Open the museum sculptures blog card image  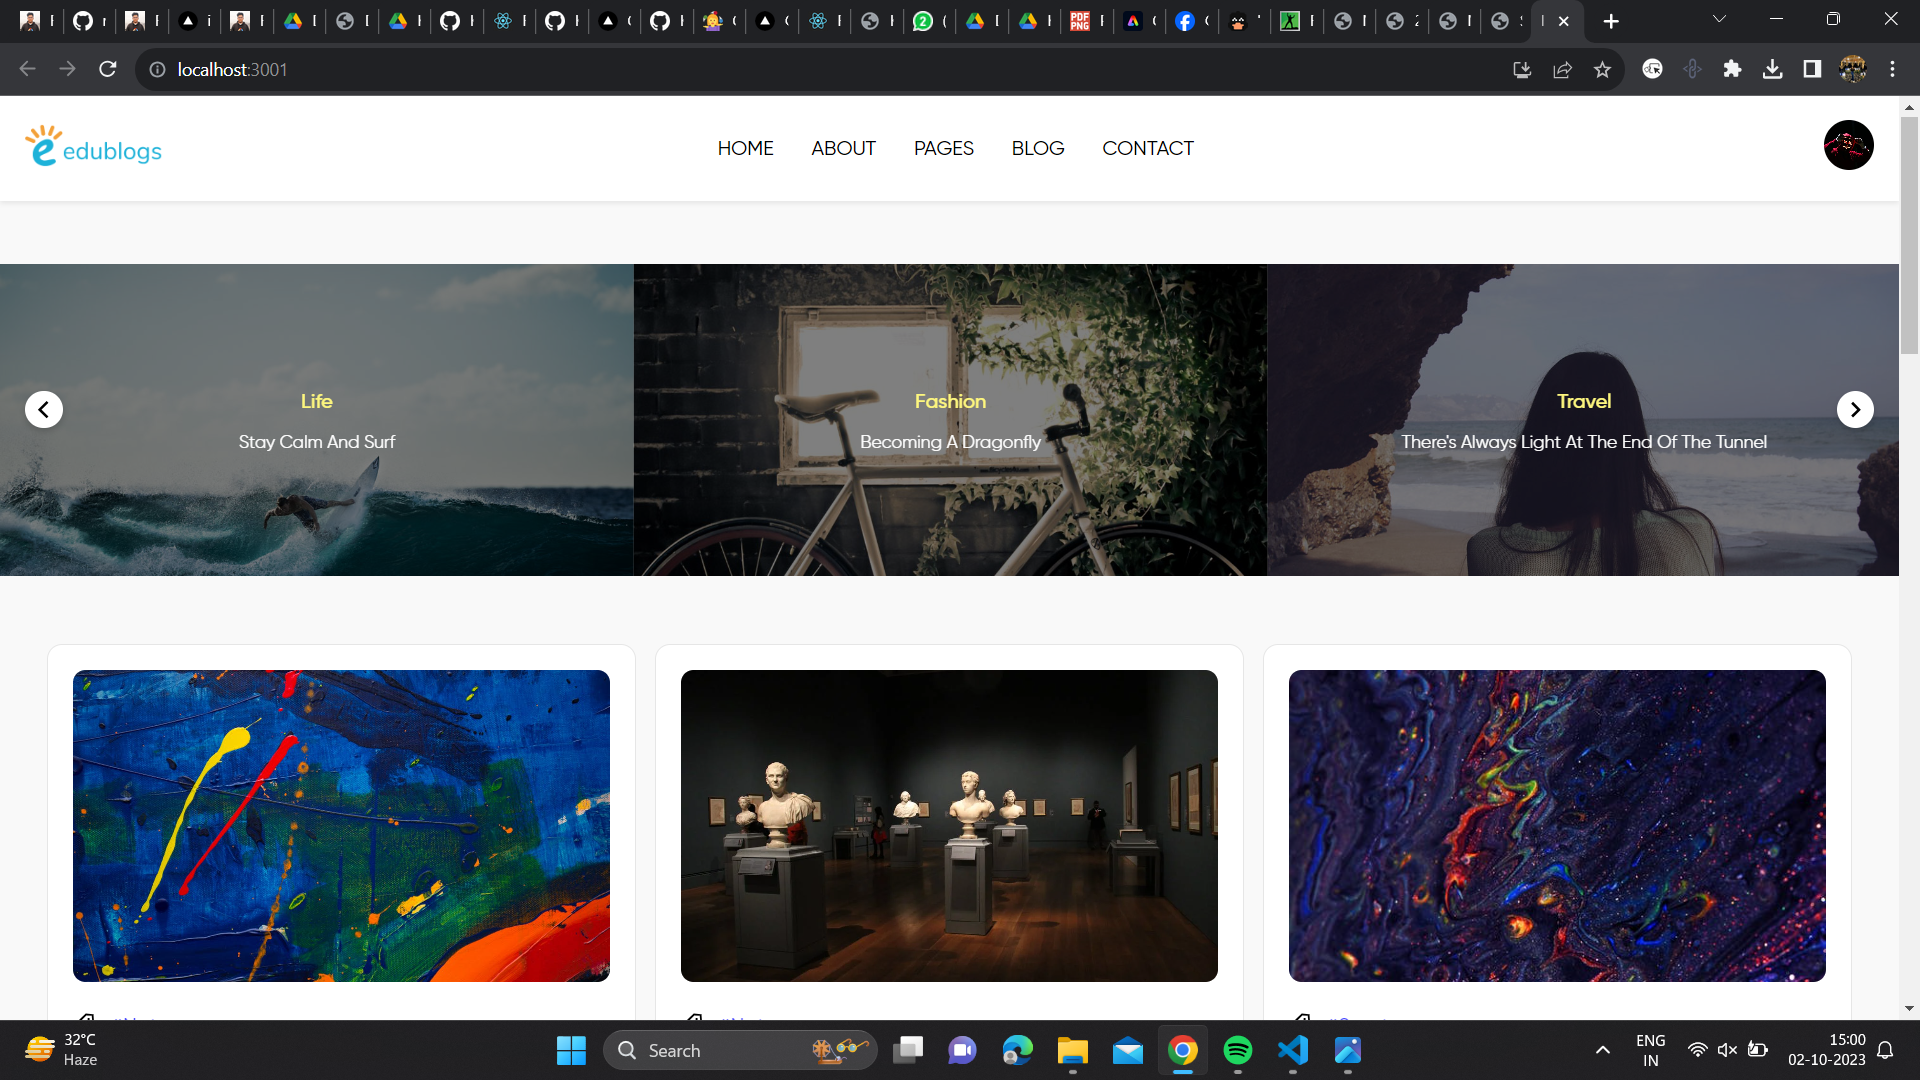pyautogui.click(x=949, y=826)
